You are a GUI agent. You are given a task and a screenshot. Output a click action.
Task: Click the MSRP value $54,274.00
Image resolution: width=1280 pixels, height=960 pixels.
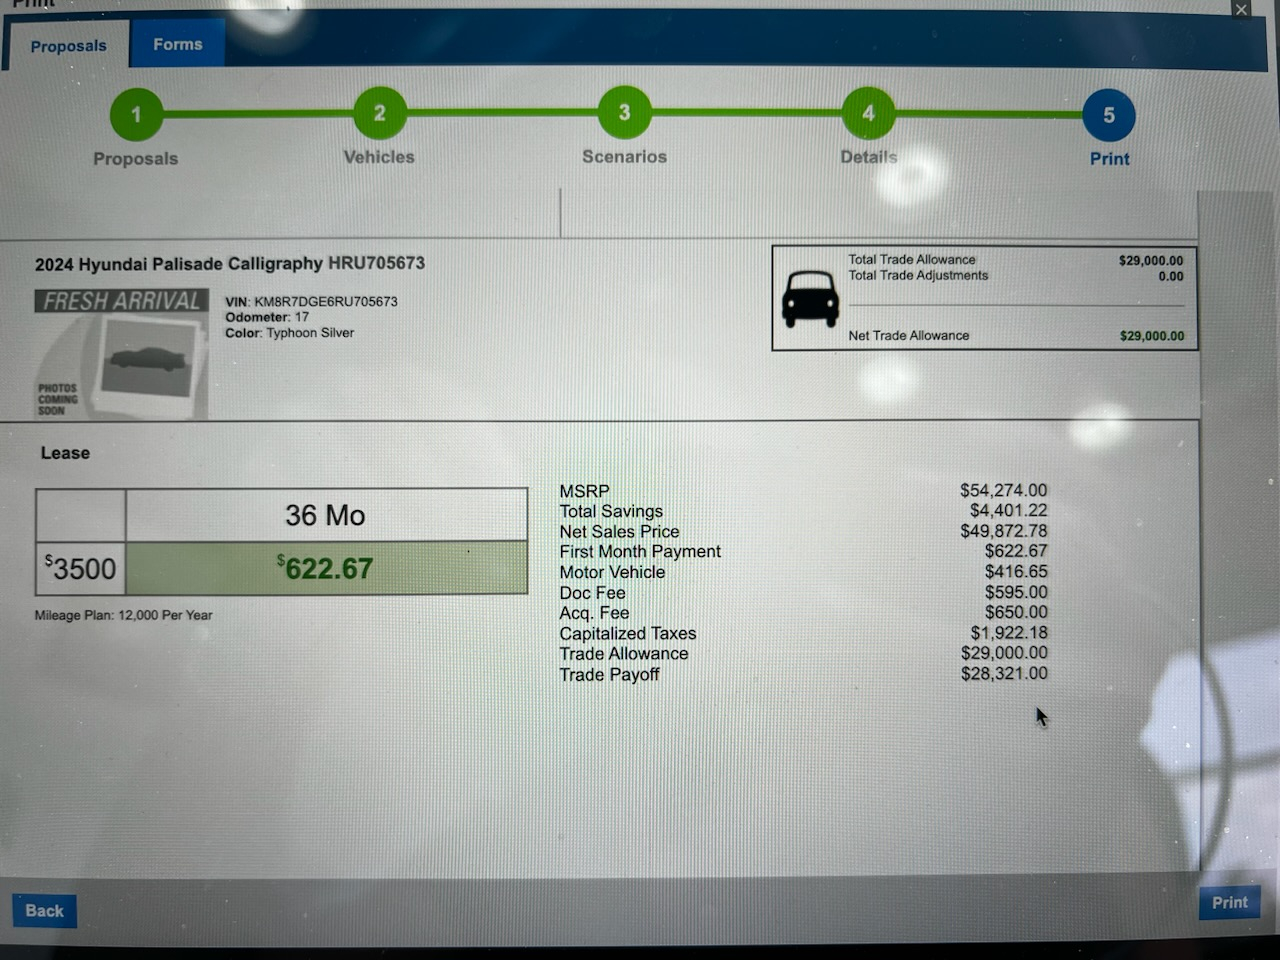pyautogui.click(x=1004, y=490)
